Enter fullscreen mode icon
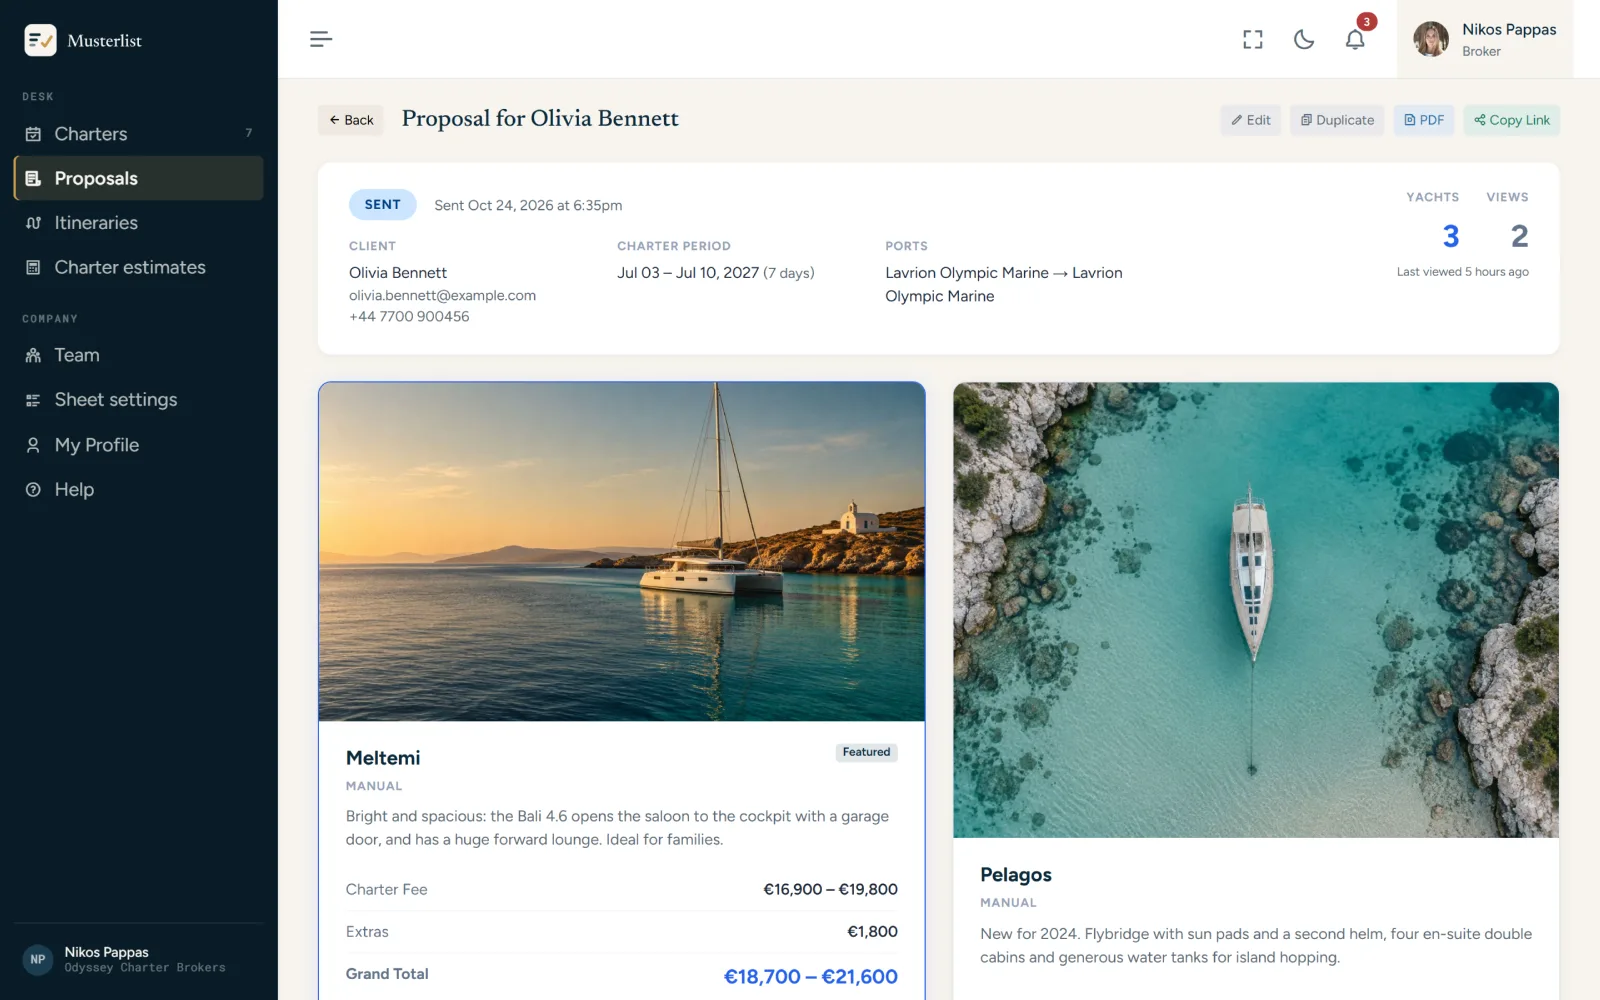The width and height of the screenshot is (1600, 1000). [1252, 39]
